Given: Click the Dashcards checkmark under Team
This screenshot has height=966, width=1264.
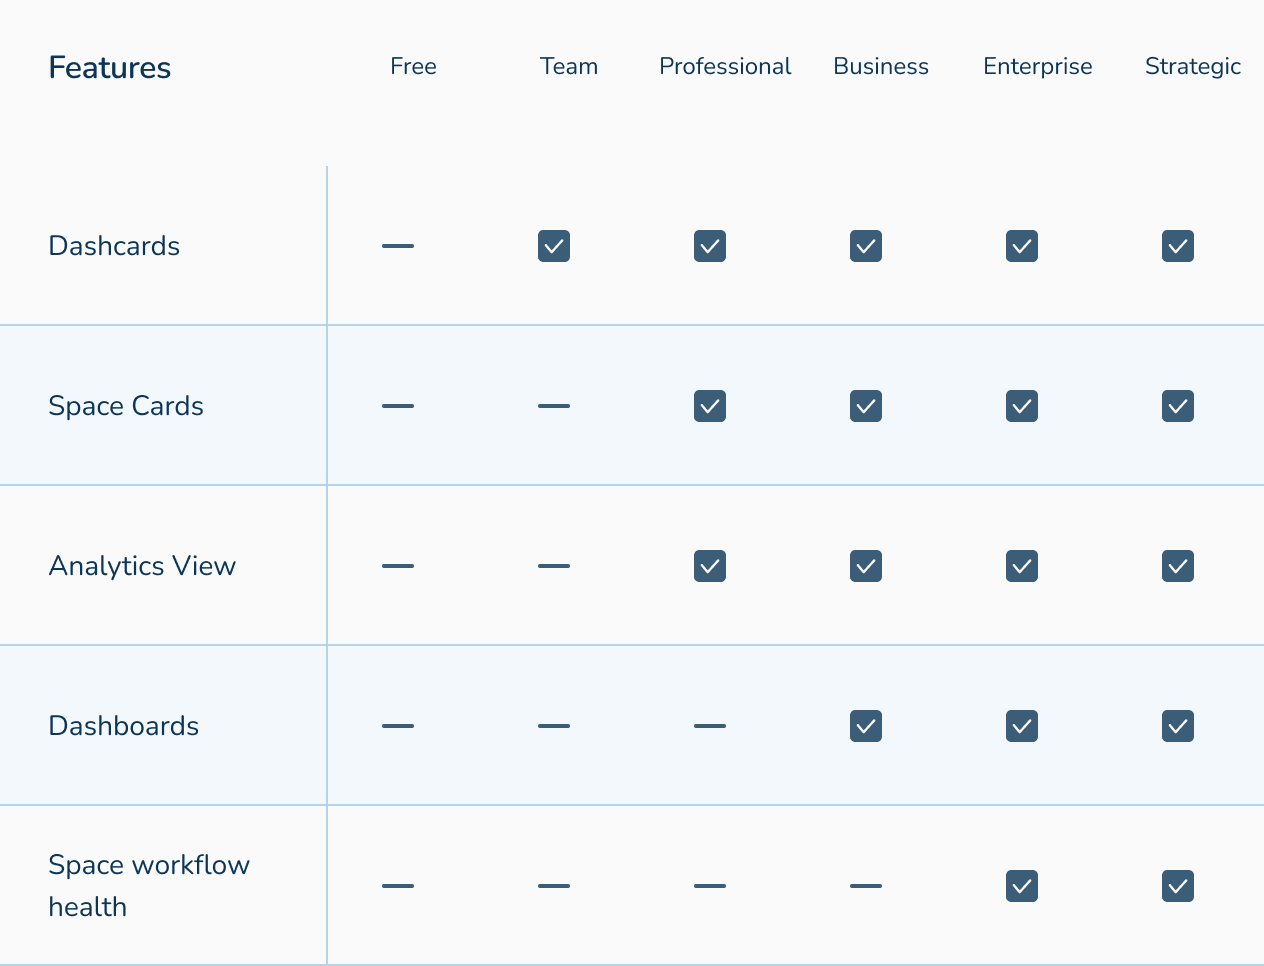Looking at the screenshot, I should coord(554,246).
